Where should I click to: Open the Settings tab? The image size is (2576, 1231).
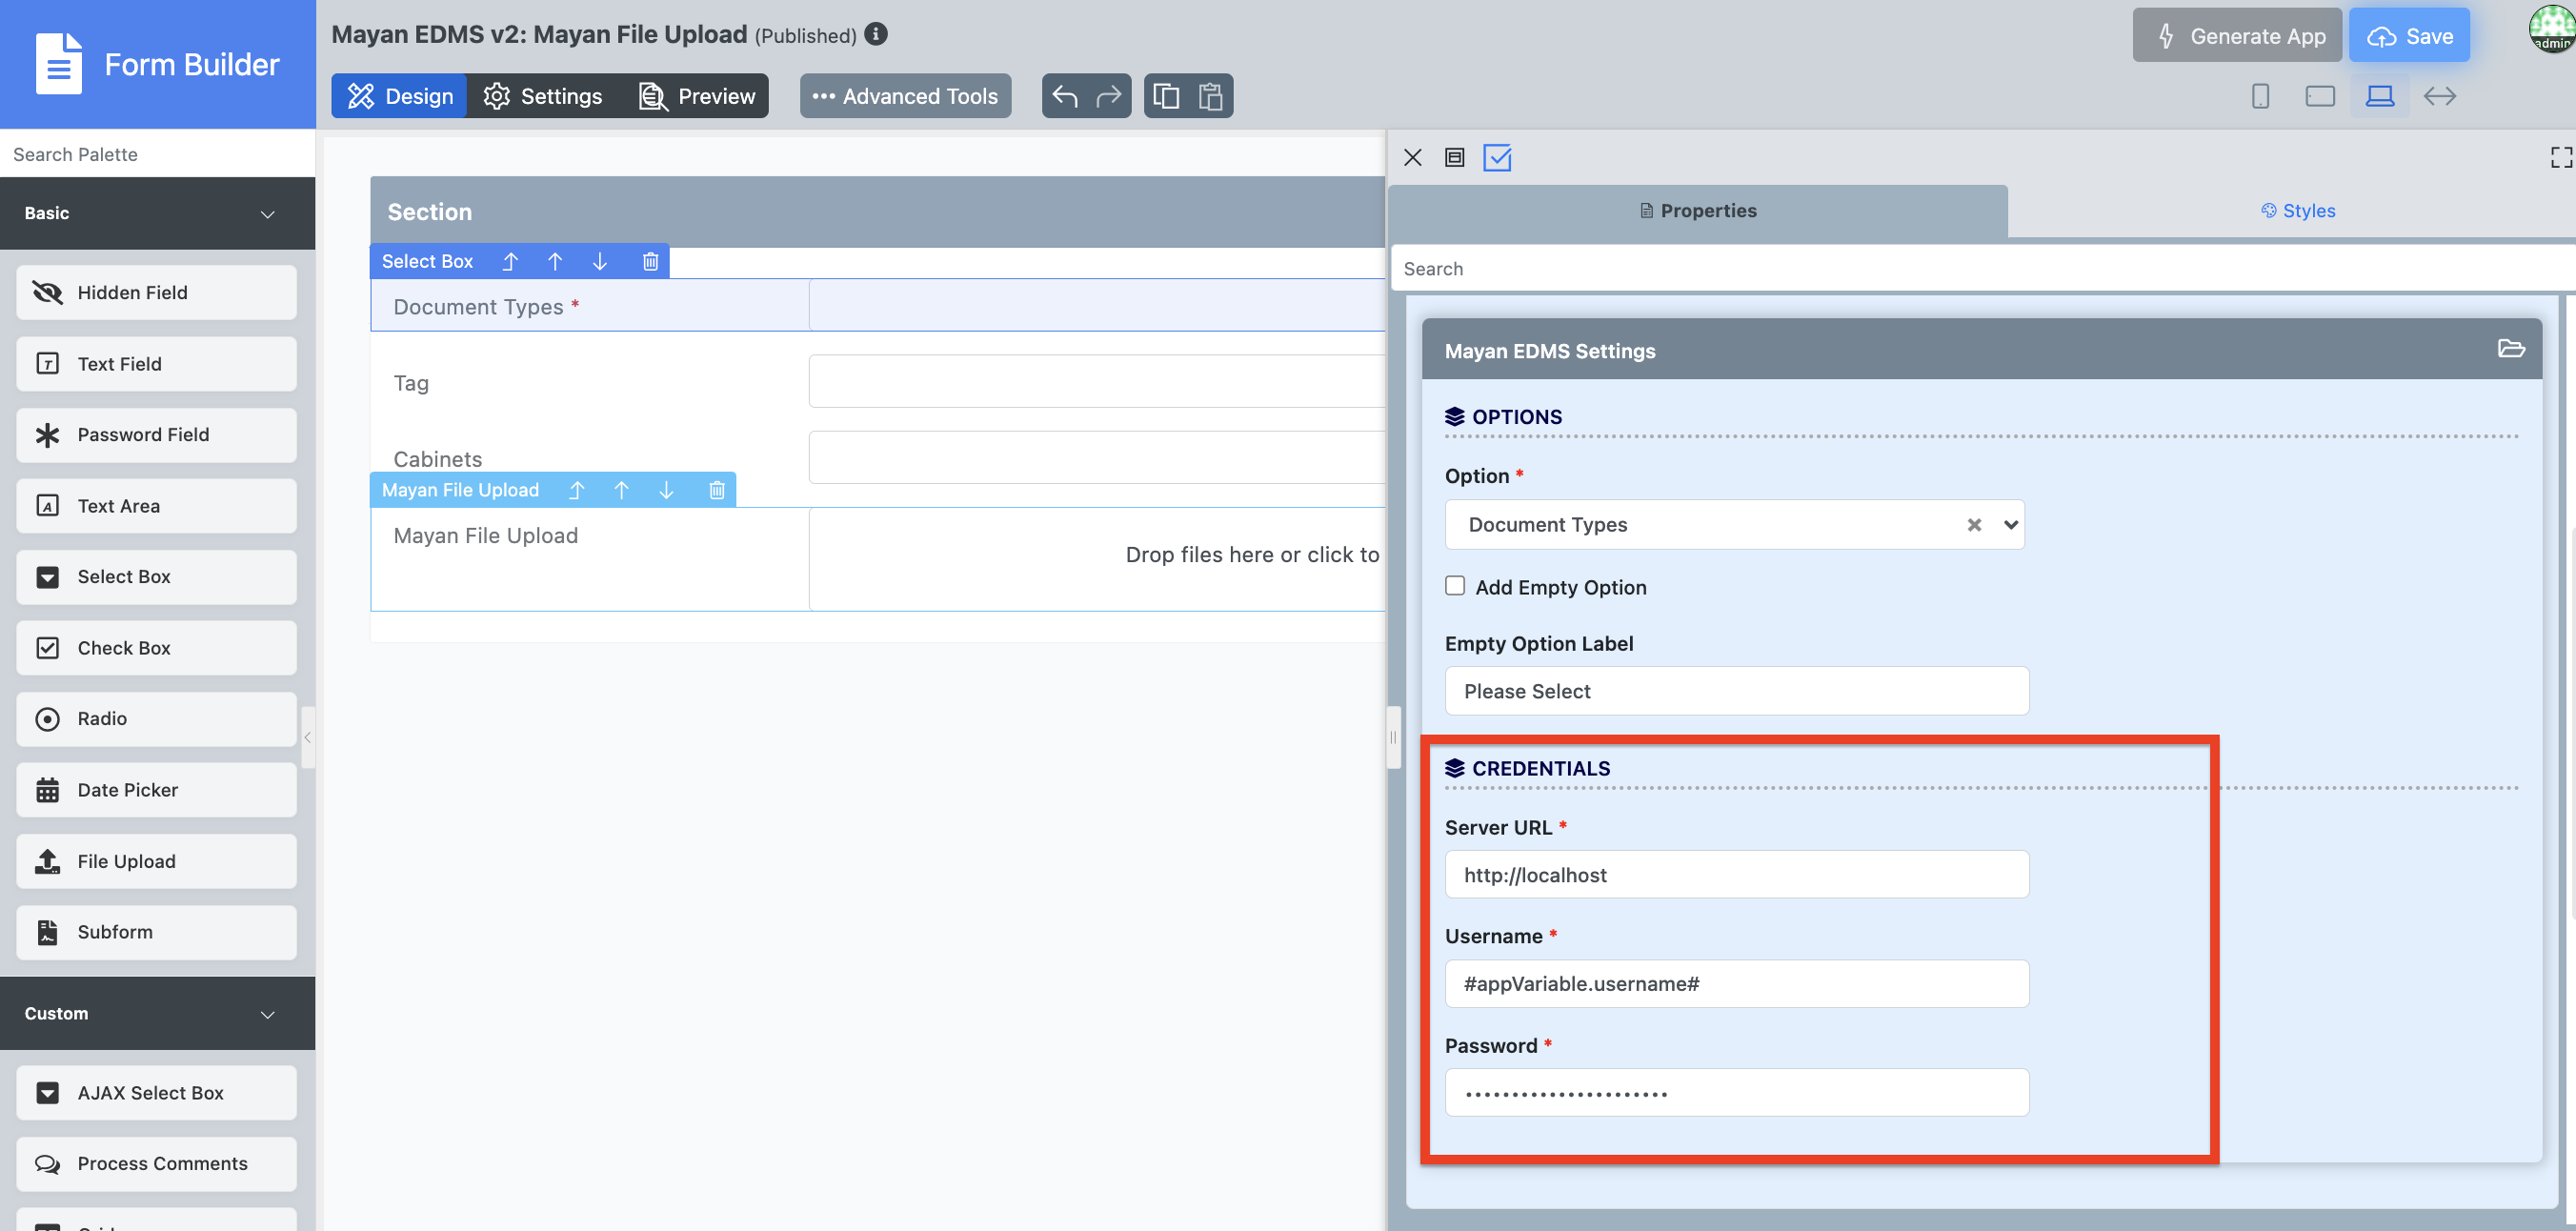[x=543, y=96]
